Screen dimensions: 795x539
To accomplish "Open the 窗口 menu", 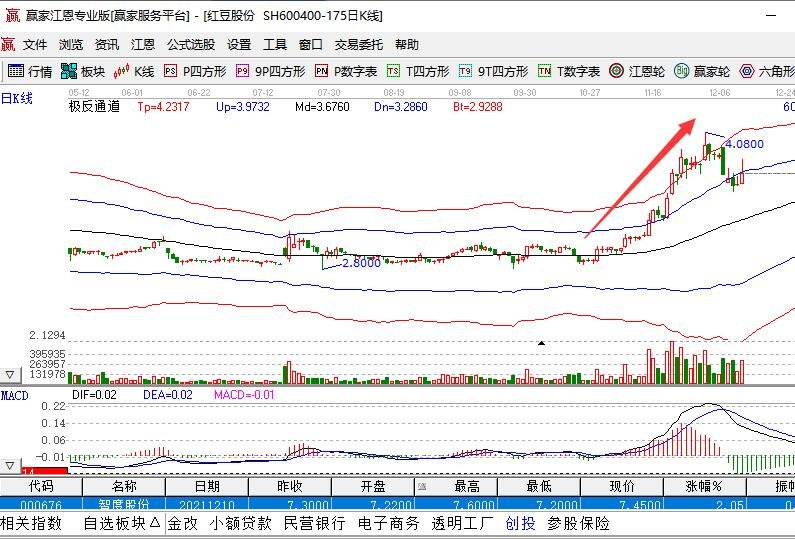I will click(311, 45).
